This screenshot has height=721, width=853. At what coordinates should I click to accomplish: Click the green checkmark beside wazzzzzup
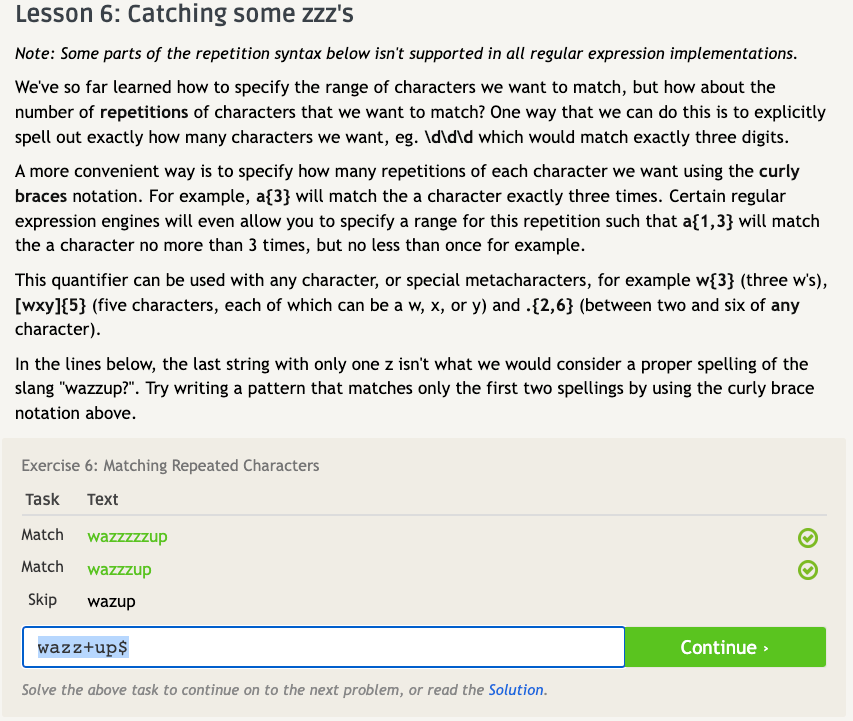(808, 538)
